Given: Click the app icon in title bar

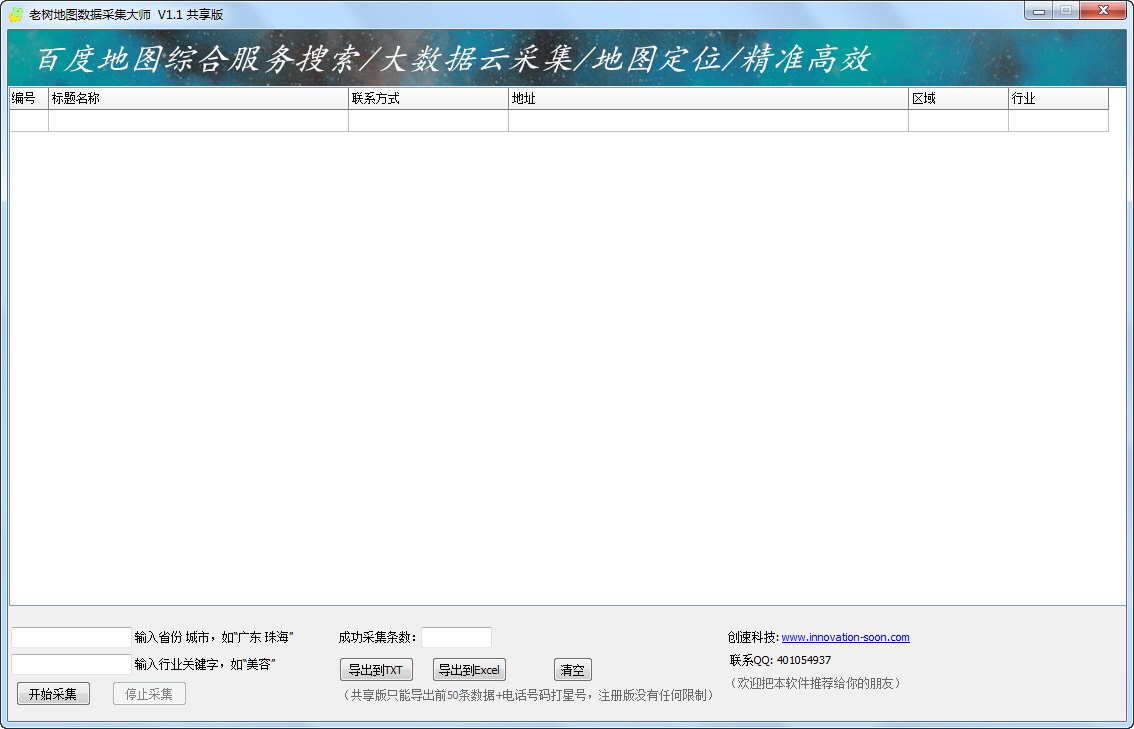Looking at the screenshot, I should (16, 14).
